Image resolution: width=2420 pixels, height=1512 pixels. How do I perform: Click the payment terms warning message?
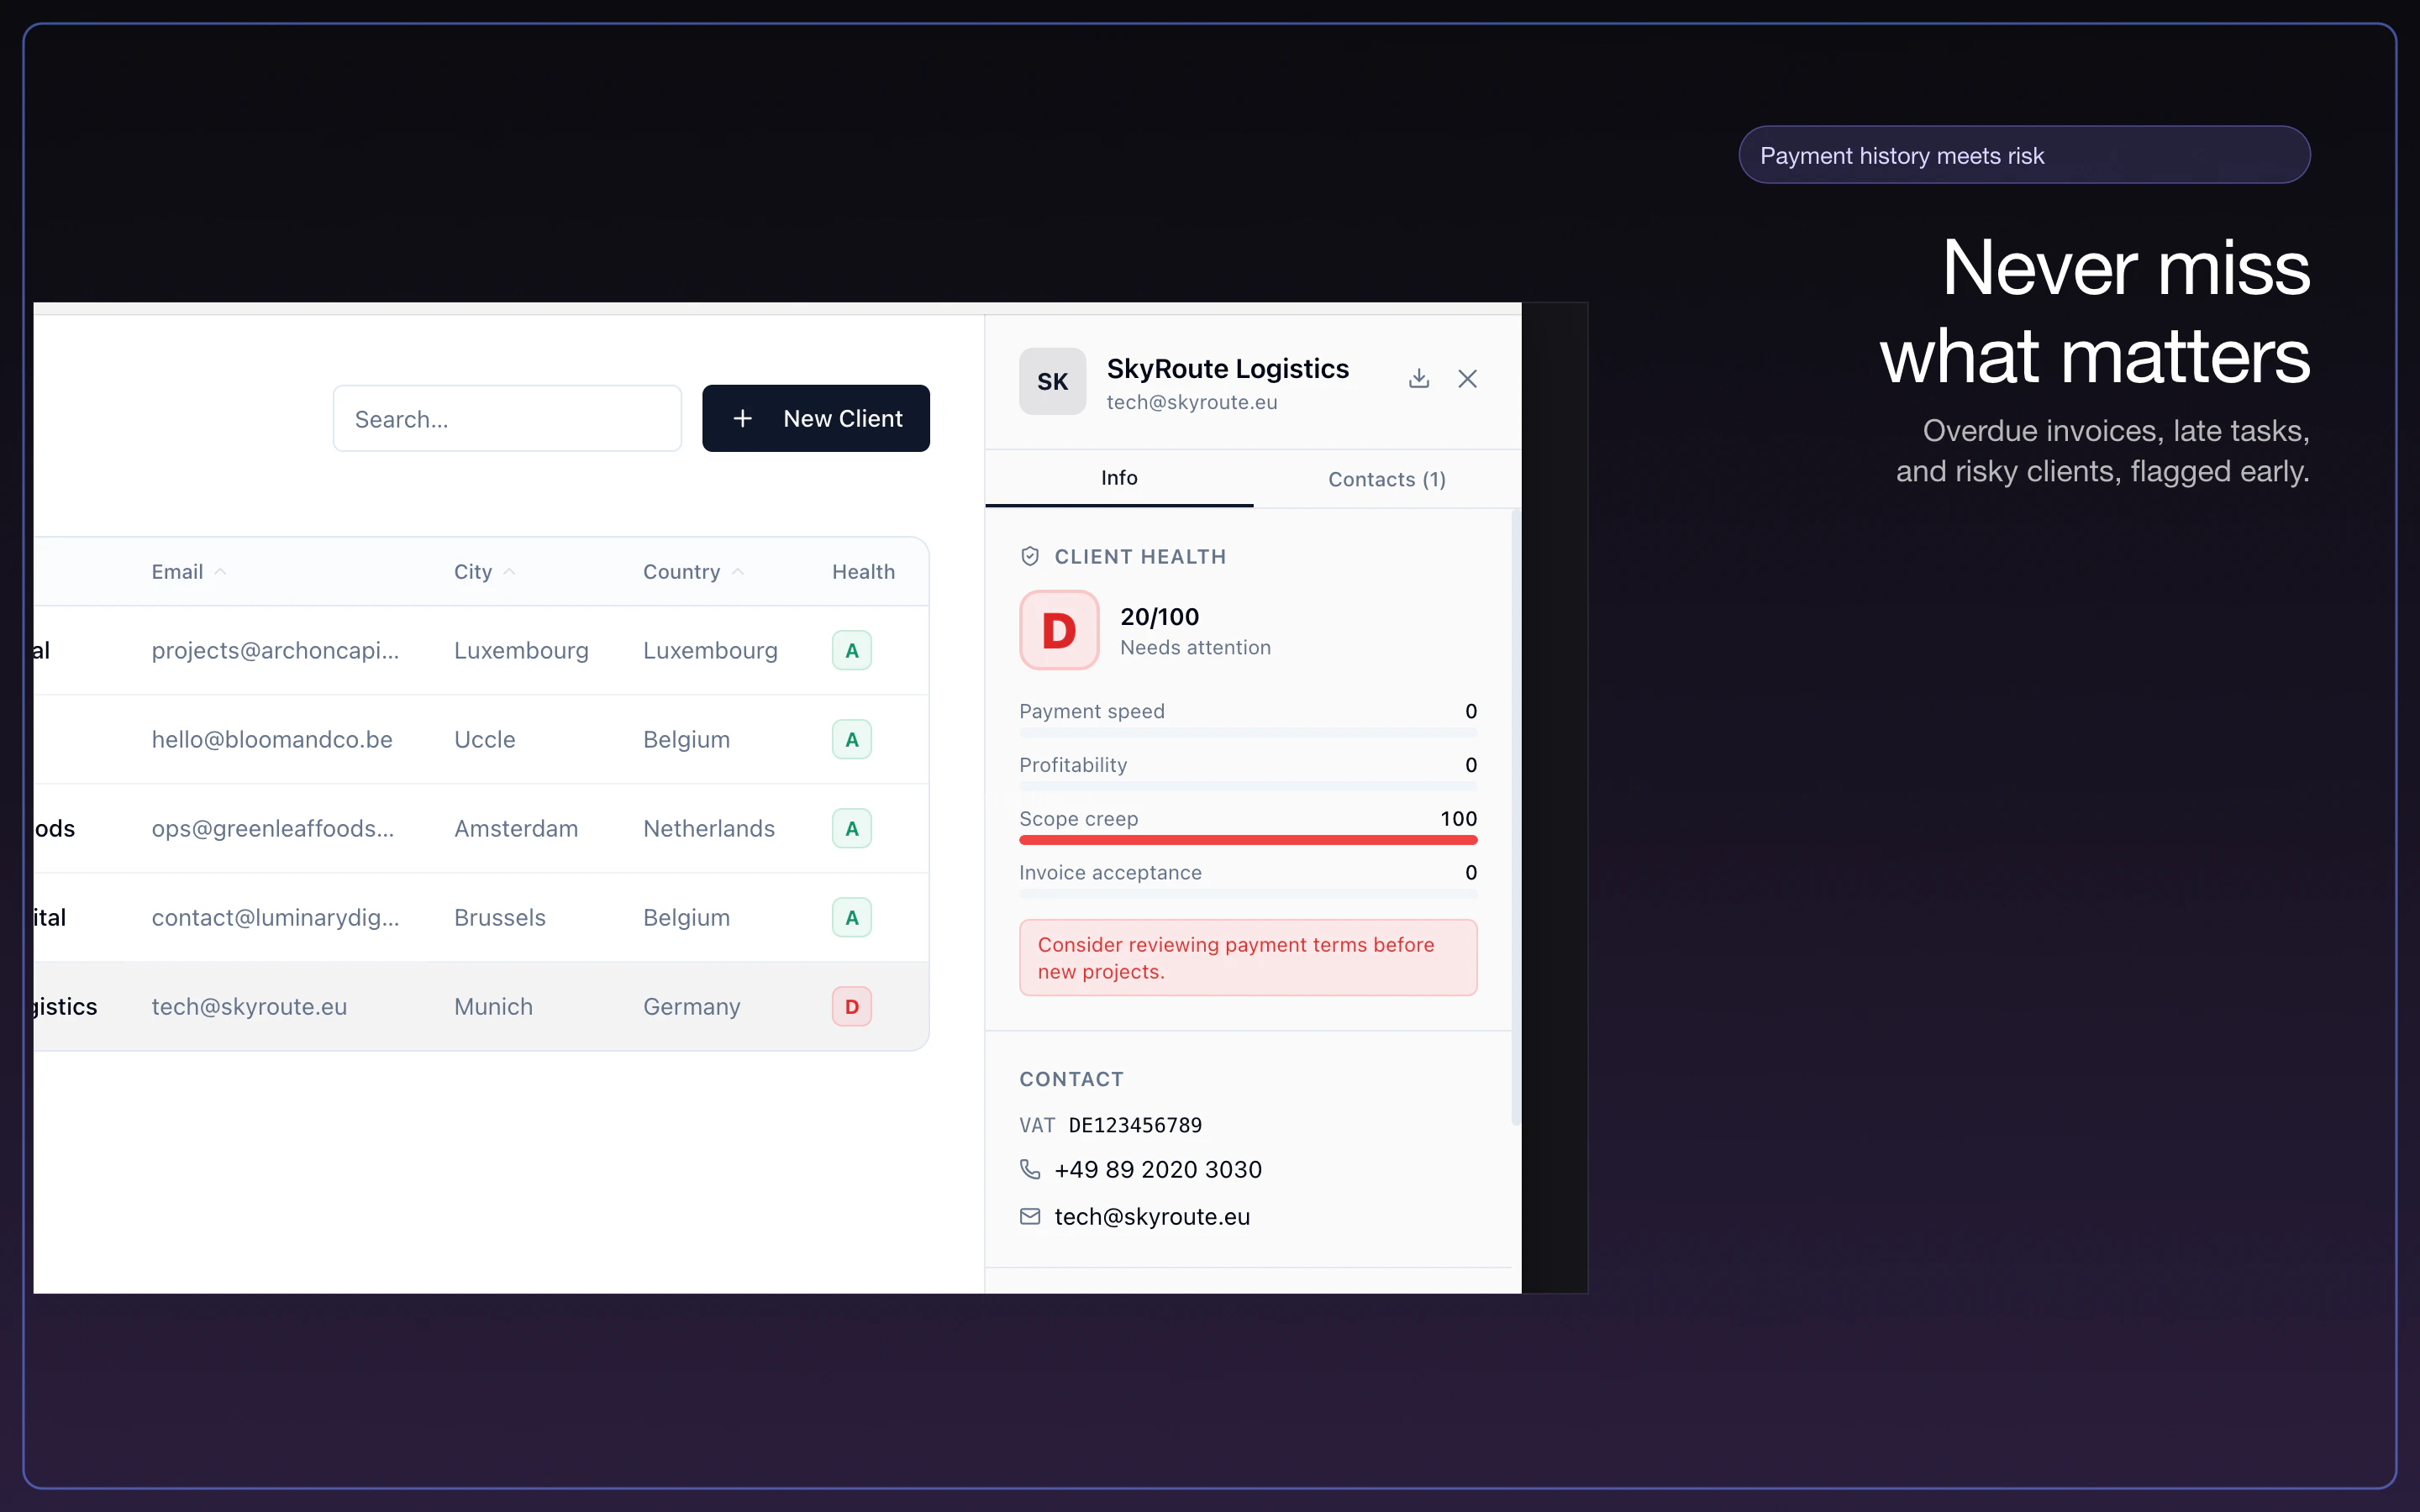point(1248,957)
